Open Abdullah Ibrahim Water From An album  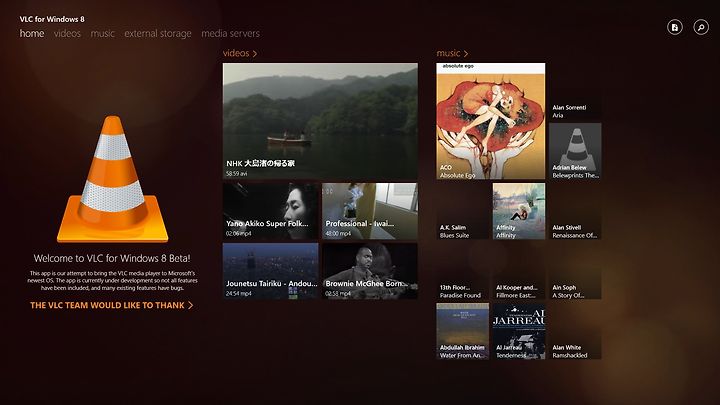tap(462, 331)
